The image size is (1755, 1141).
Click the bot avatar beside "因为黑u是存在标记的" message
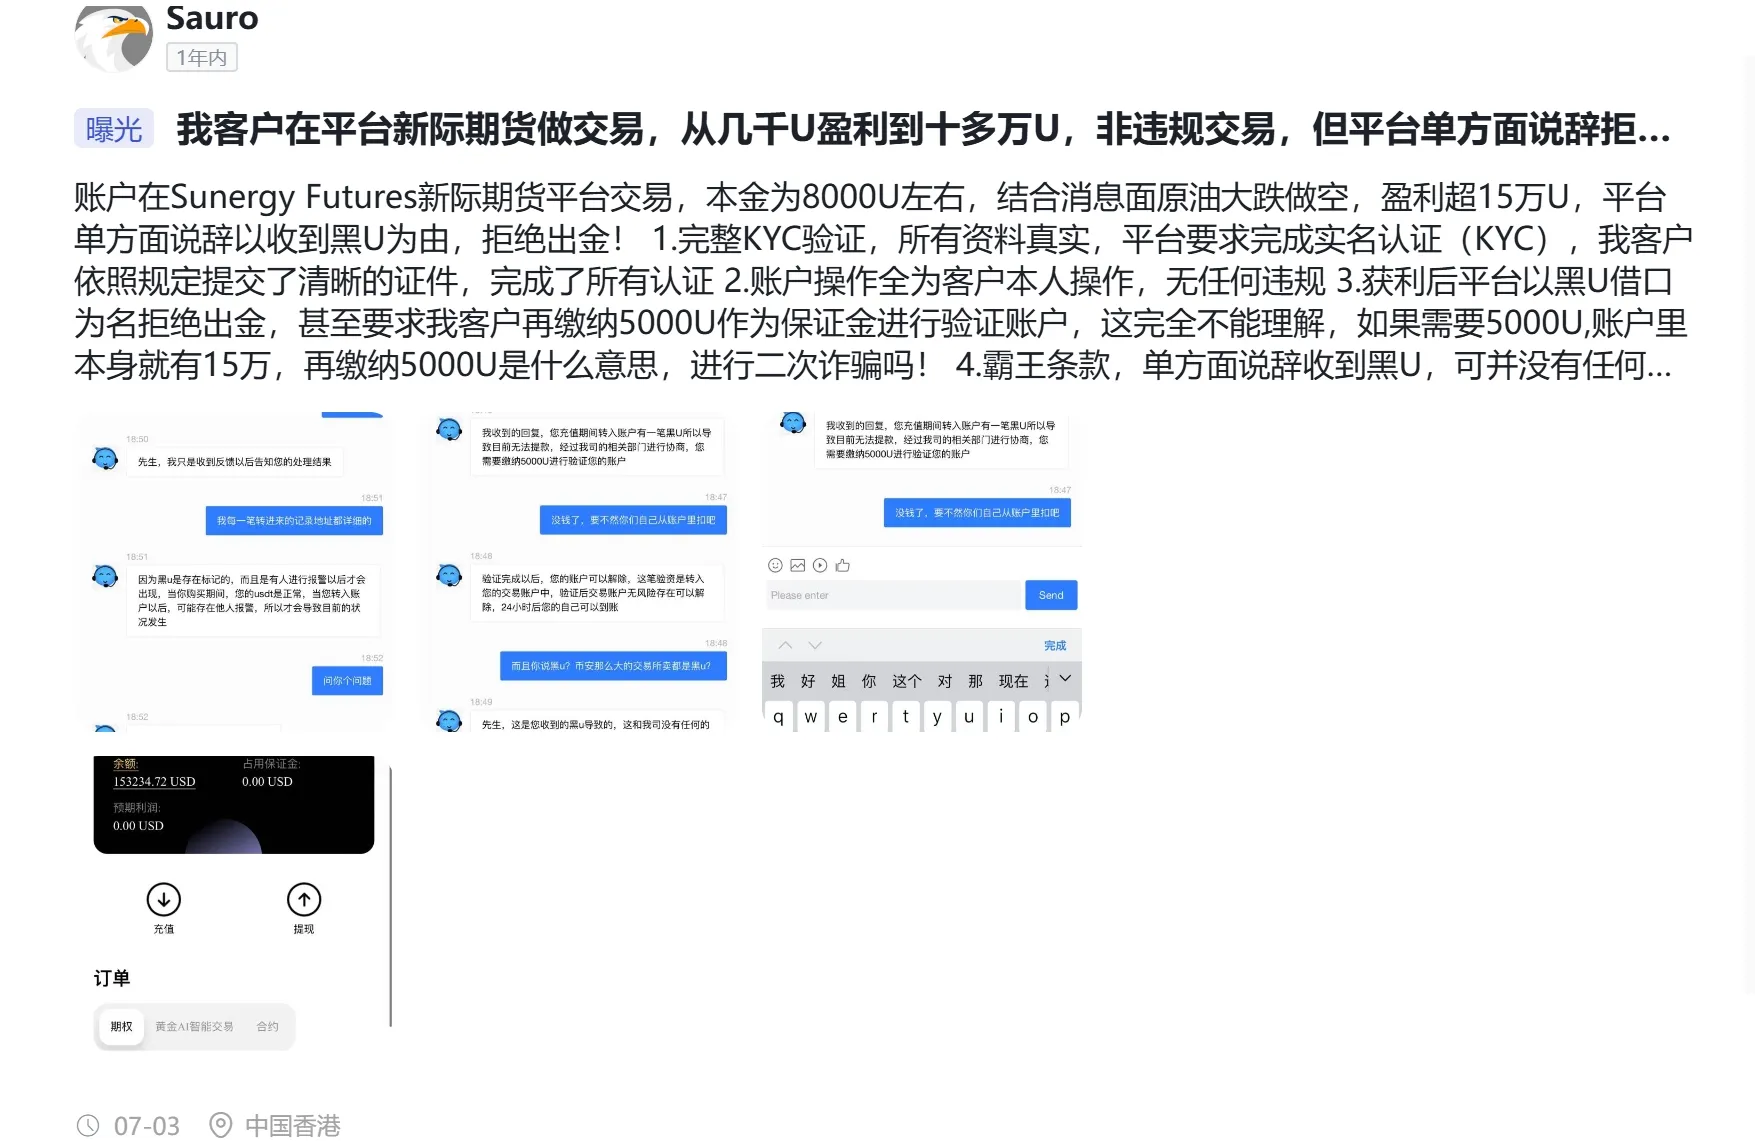coord(105,576)
